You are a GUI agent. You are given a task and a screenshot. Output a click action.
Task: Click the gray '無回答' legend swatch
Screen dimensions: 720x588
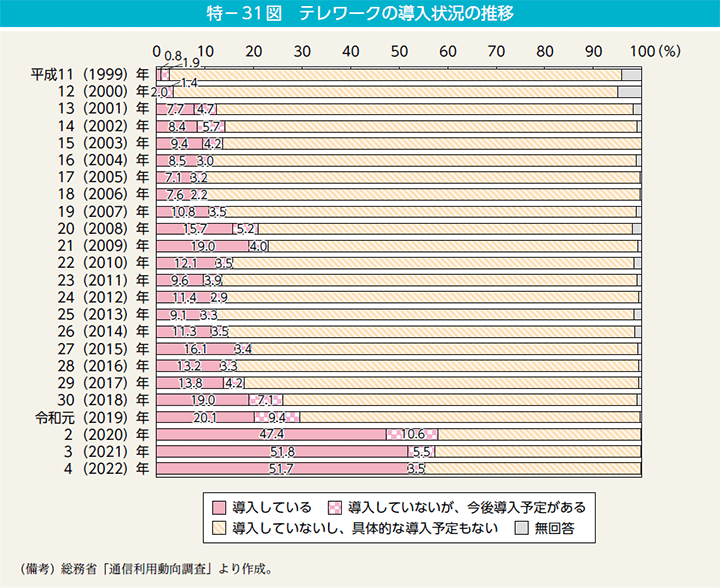(x=522, y=528)
